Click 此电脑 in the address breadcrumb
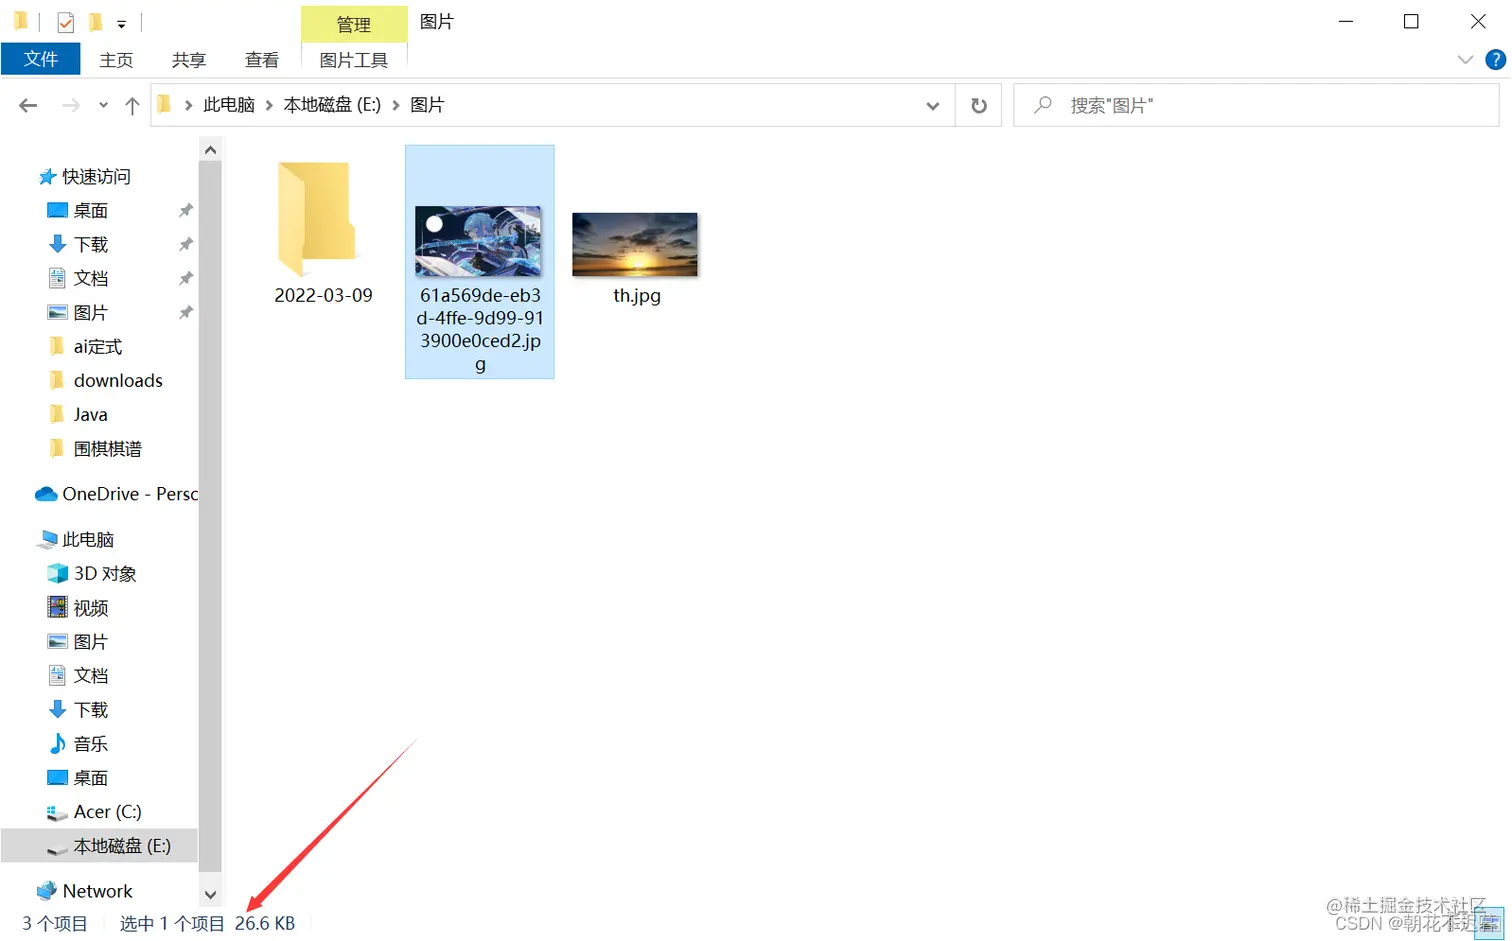Screen dimensions: 1512x941 tap(229, 105)
